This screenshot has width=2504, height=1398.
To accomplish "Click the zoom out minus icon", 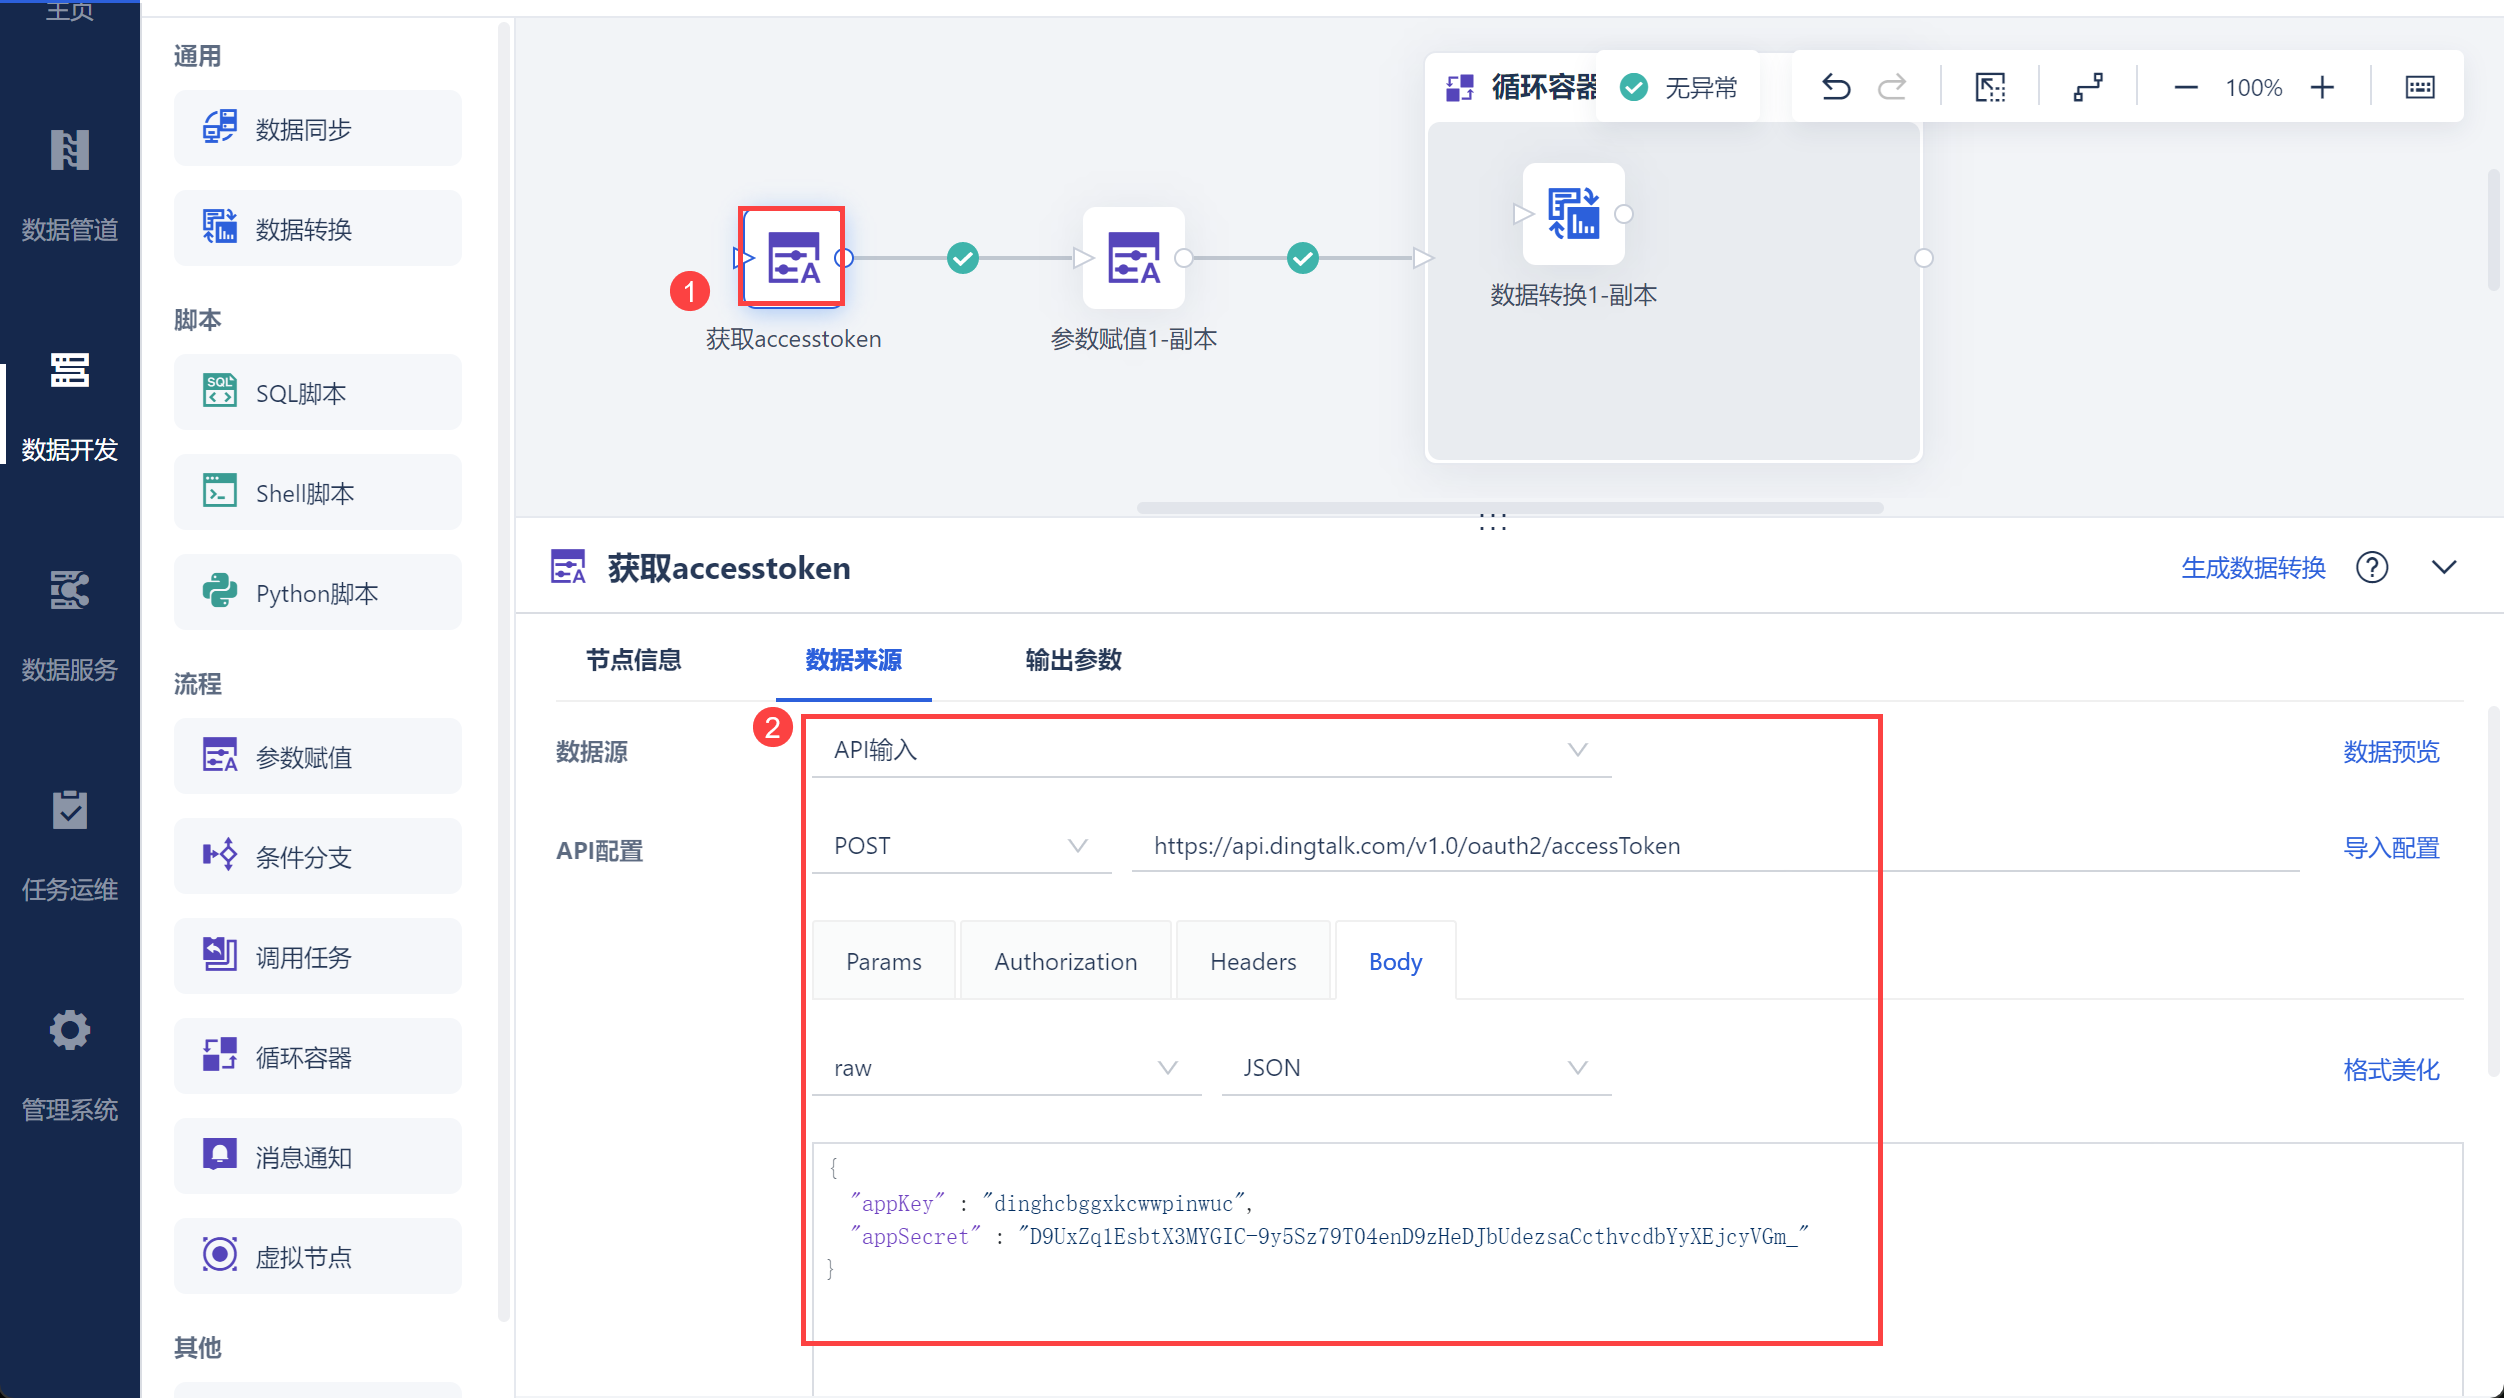I will [x=2185, y=88].
